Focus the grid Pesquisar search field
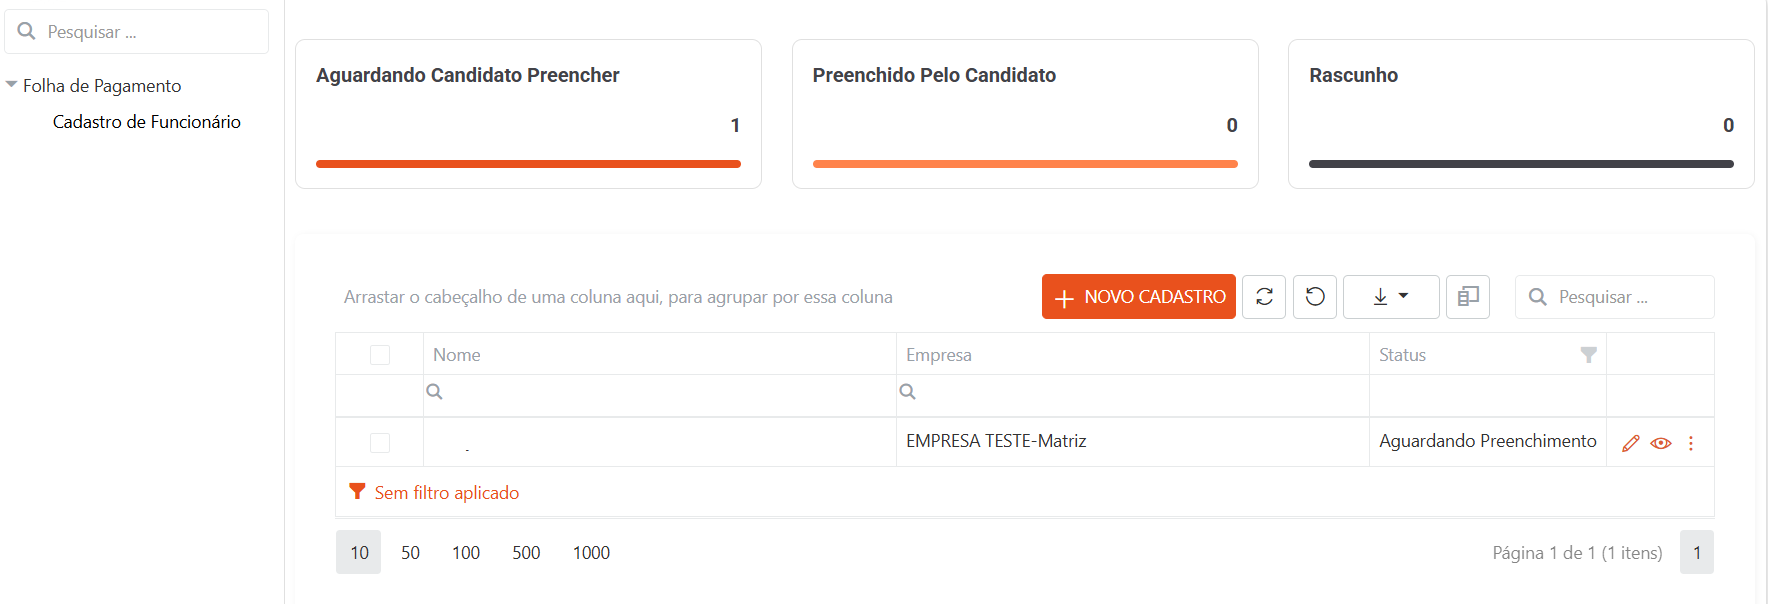Screen dimensions: 1768x604 [1615, 297]
